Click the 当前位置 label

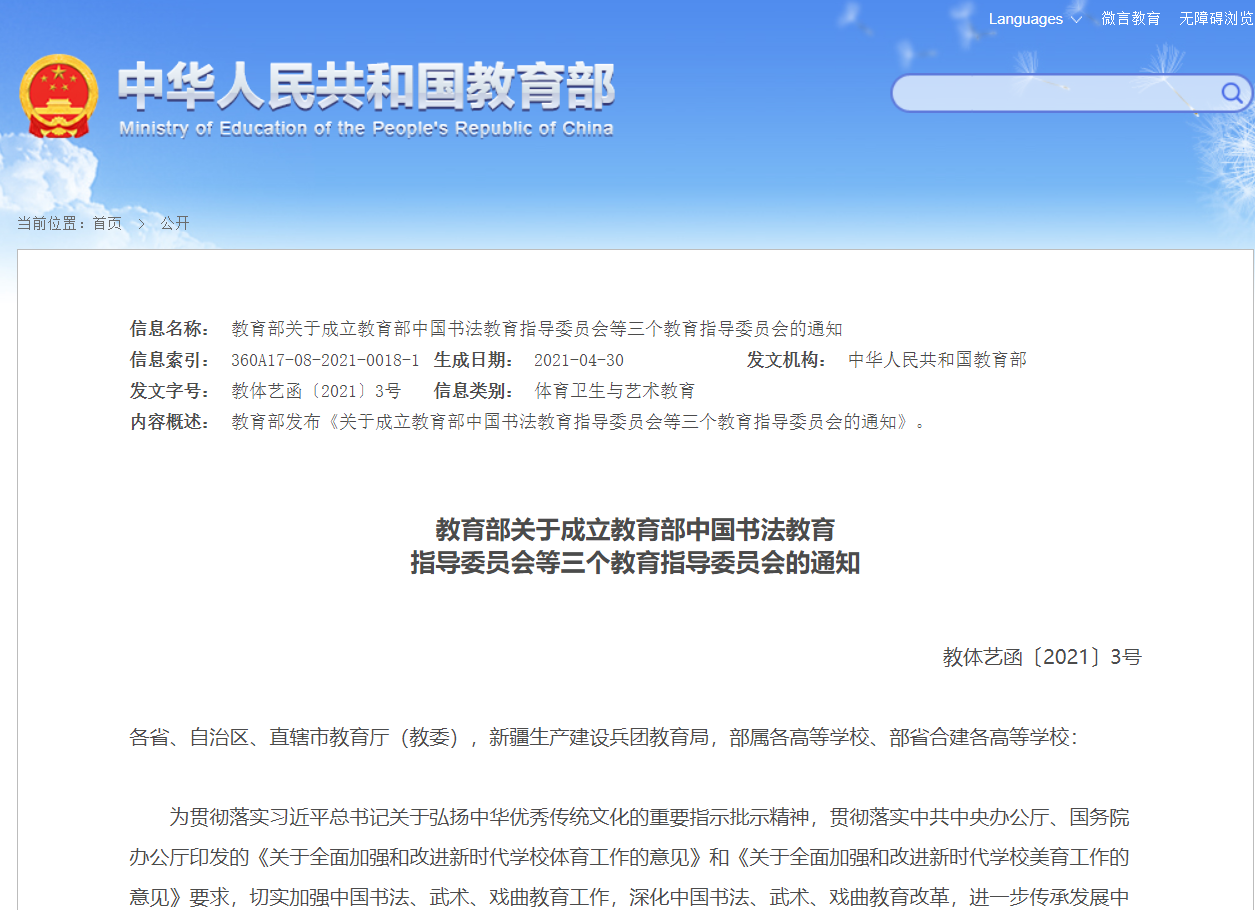pos(52,223)
